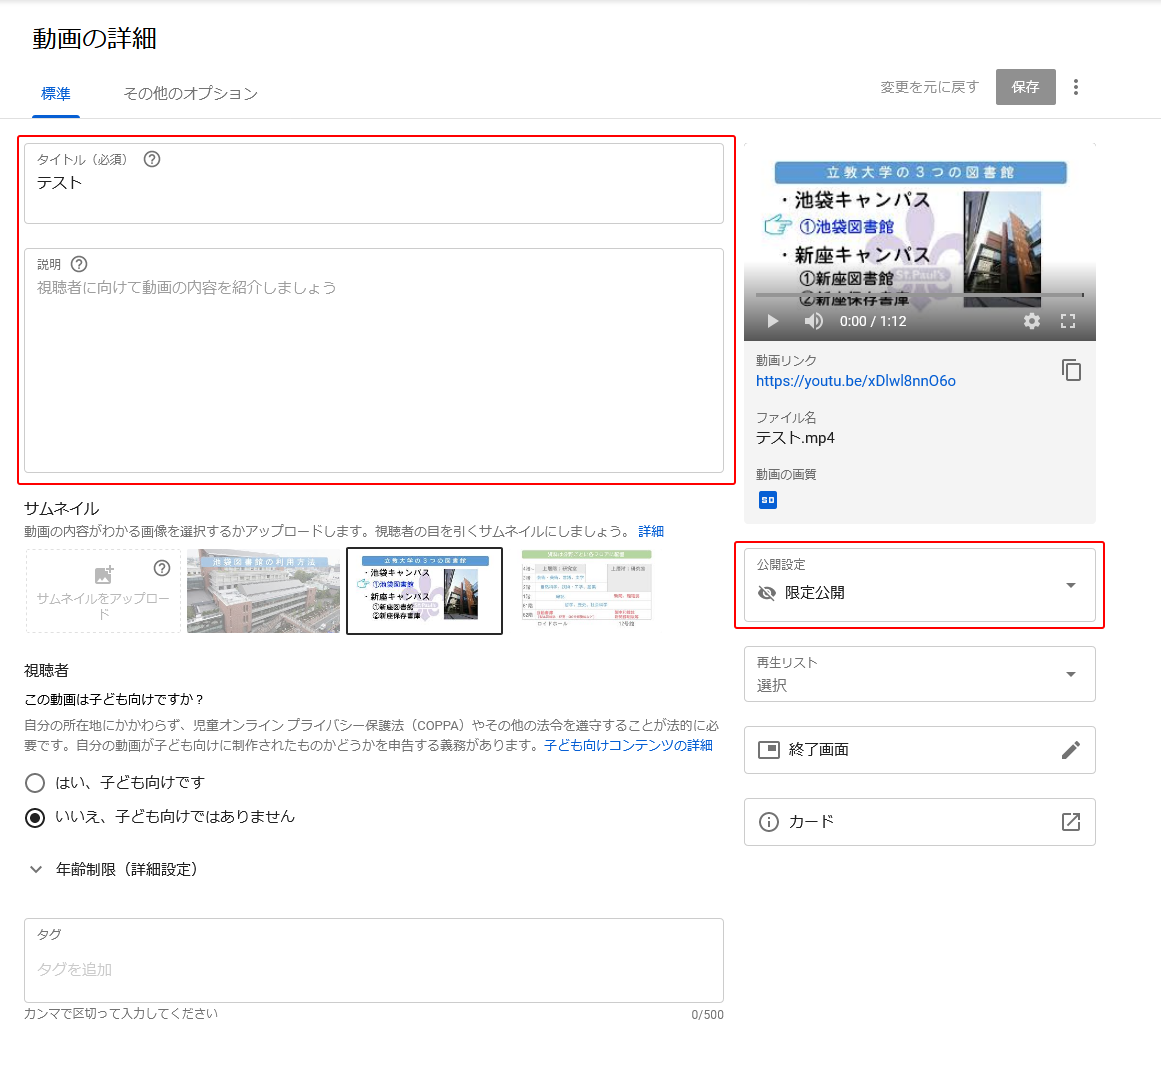
Task: Click the 0:00 / 1:12 time display
Action: (x=873, y=321)
